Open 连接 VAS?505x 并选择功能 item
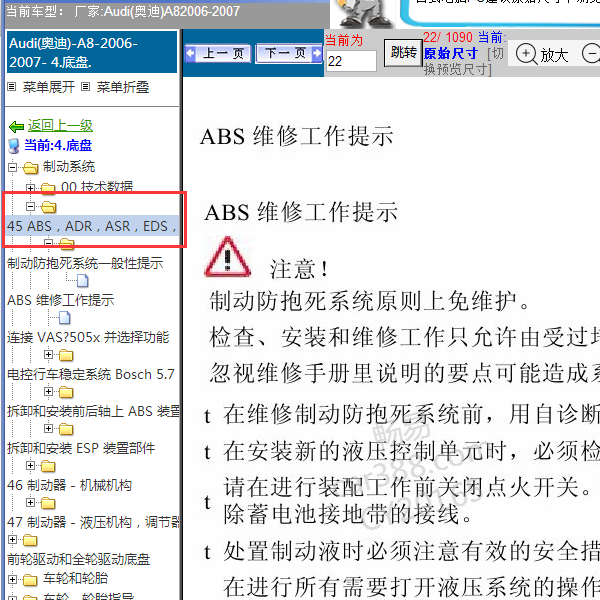This screenshot has height=600, width=600. 88,337
